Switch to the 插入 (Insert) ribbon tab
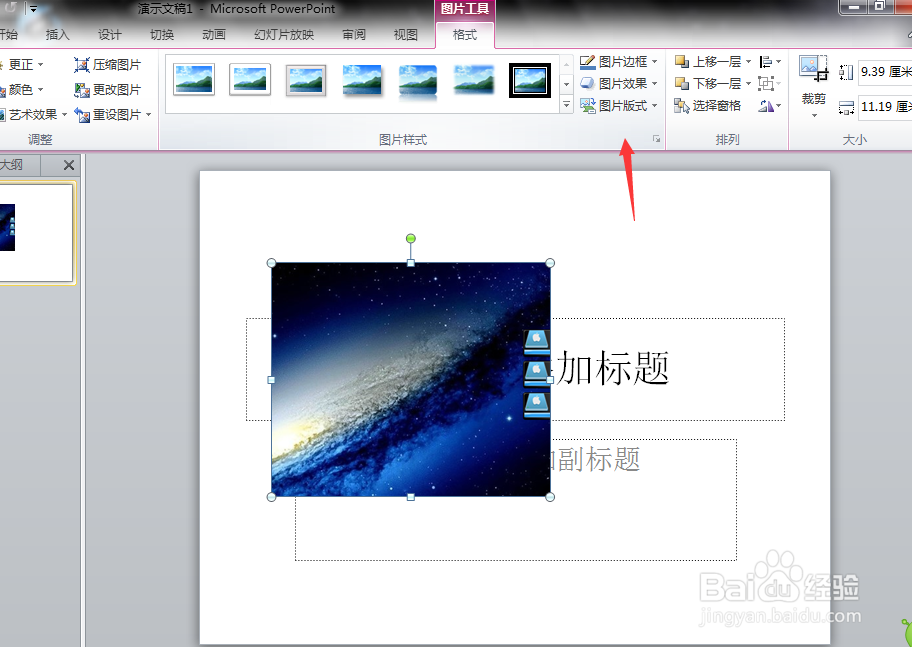Screen dimensions: 912x647 [x=57, y=33]
